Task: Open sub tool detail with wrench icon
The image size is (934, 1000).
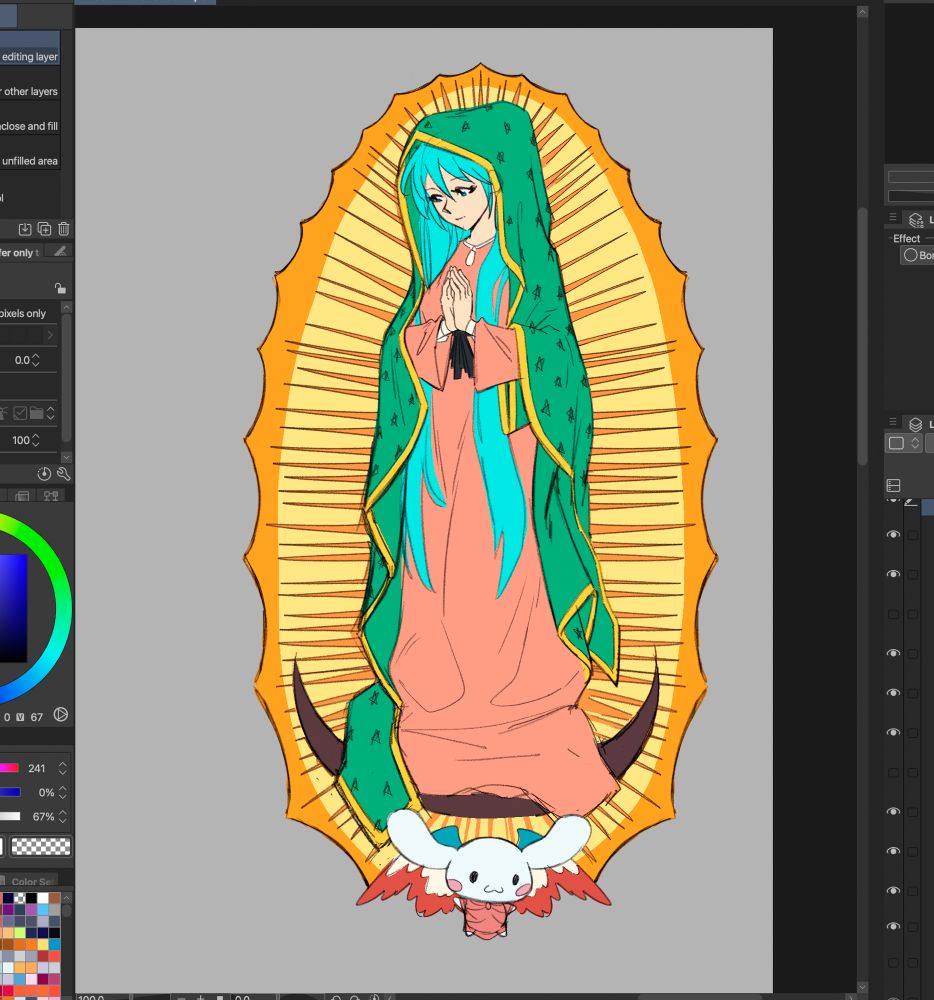Action: pyautogui.click(x=63, y=473)
